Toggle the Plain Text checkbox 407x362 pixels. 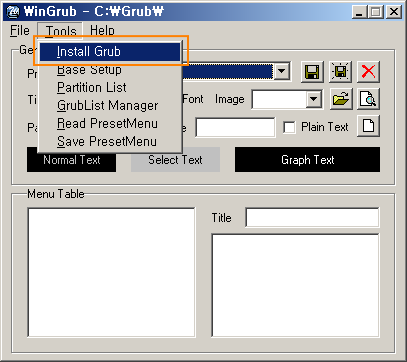tap(289, 127)
